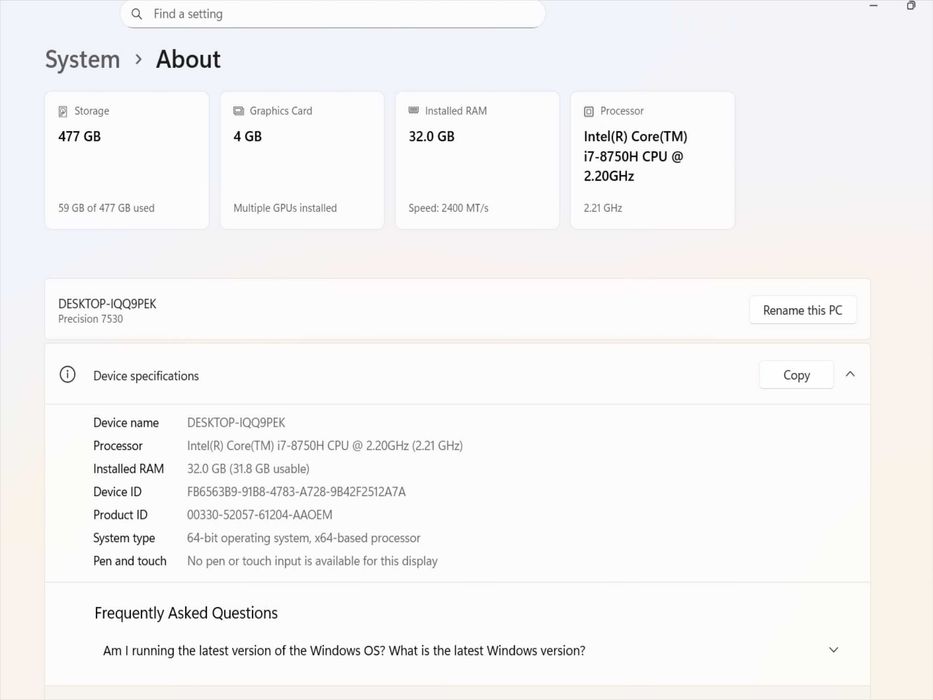
Task: Click the Device specifications info icon
Action: point(67,374)
